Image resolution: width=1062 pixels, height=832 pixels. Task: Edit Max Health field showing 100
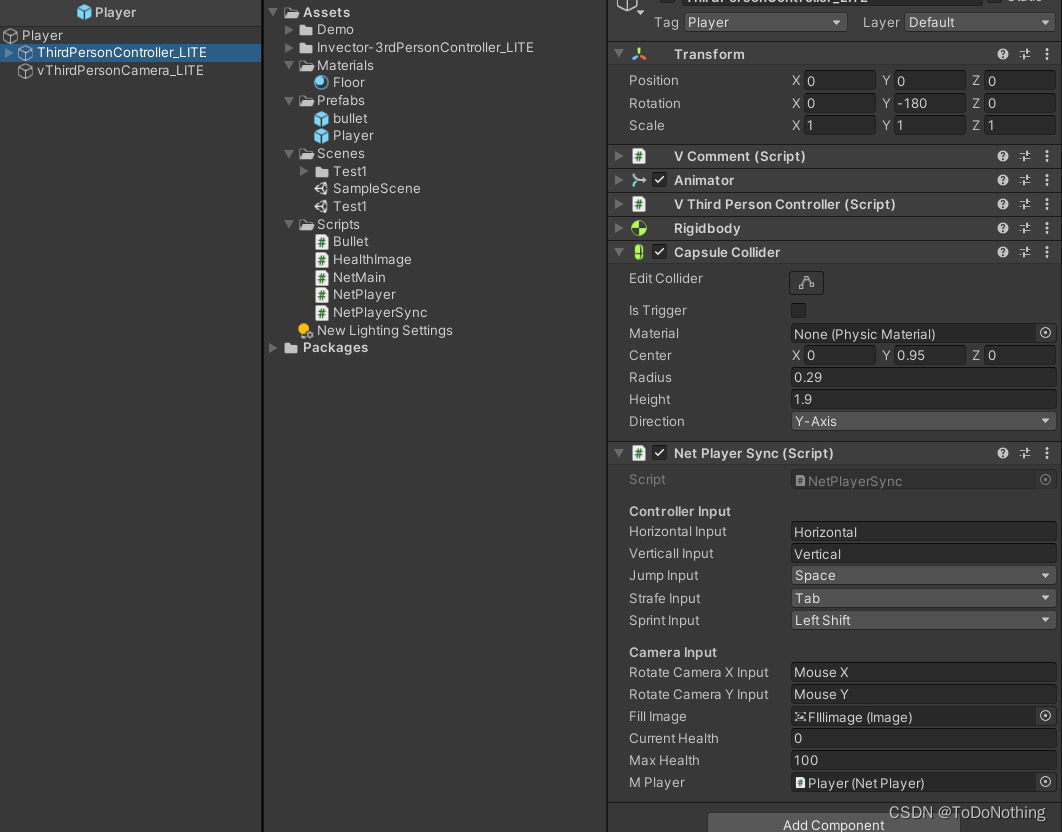tap(922, 760)
